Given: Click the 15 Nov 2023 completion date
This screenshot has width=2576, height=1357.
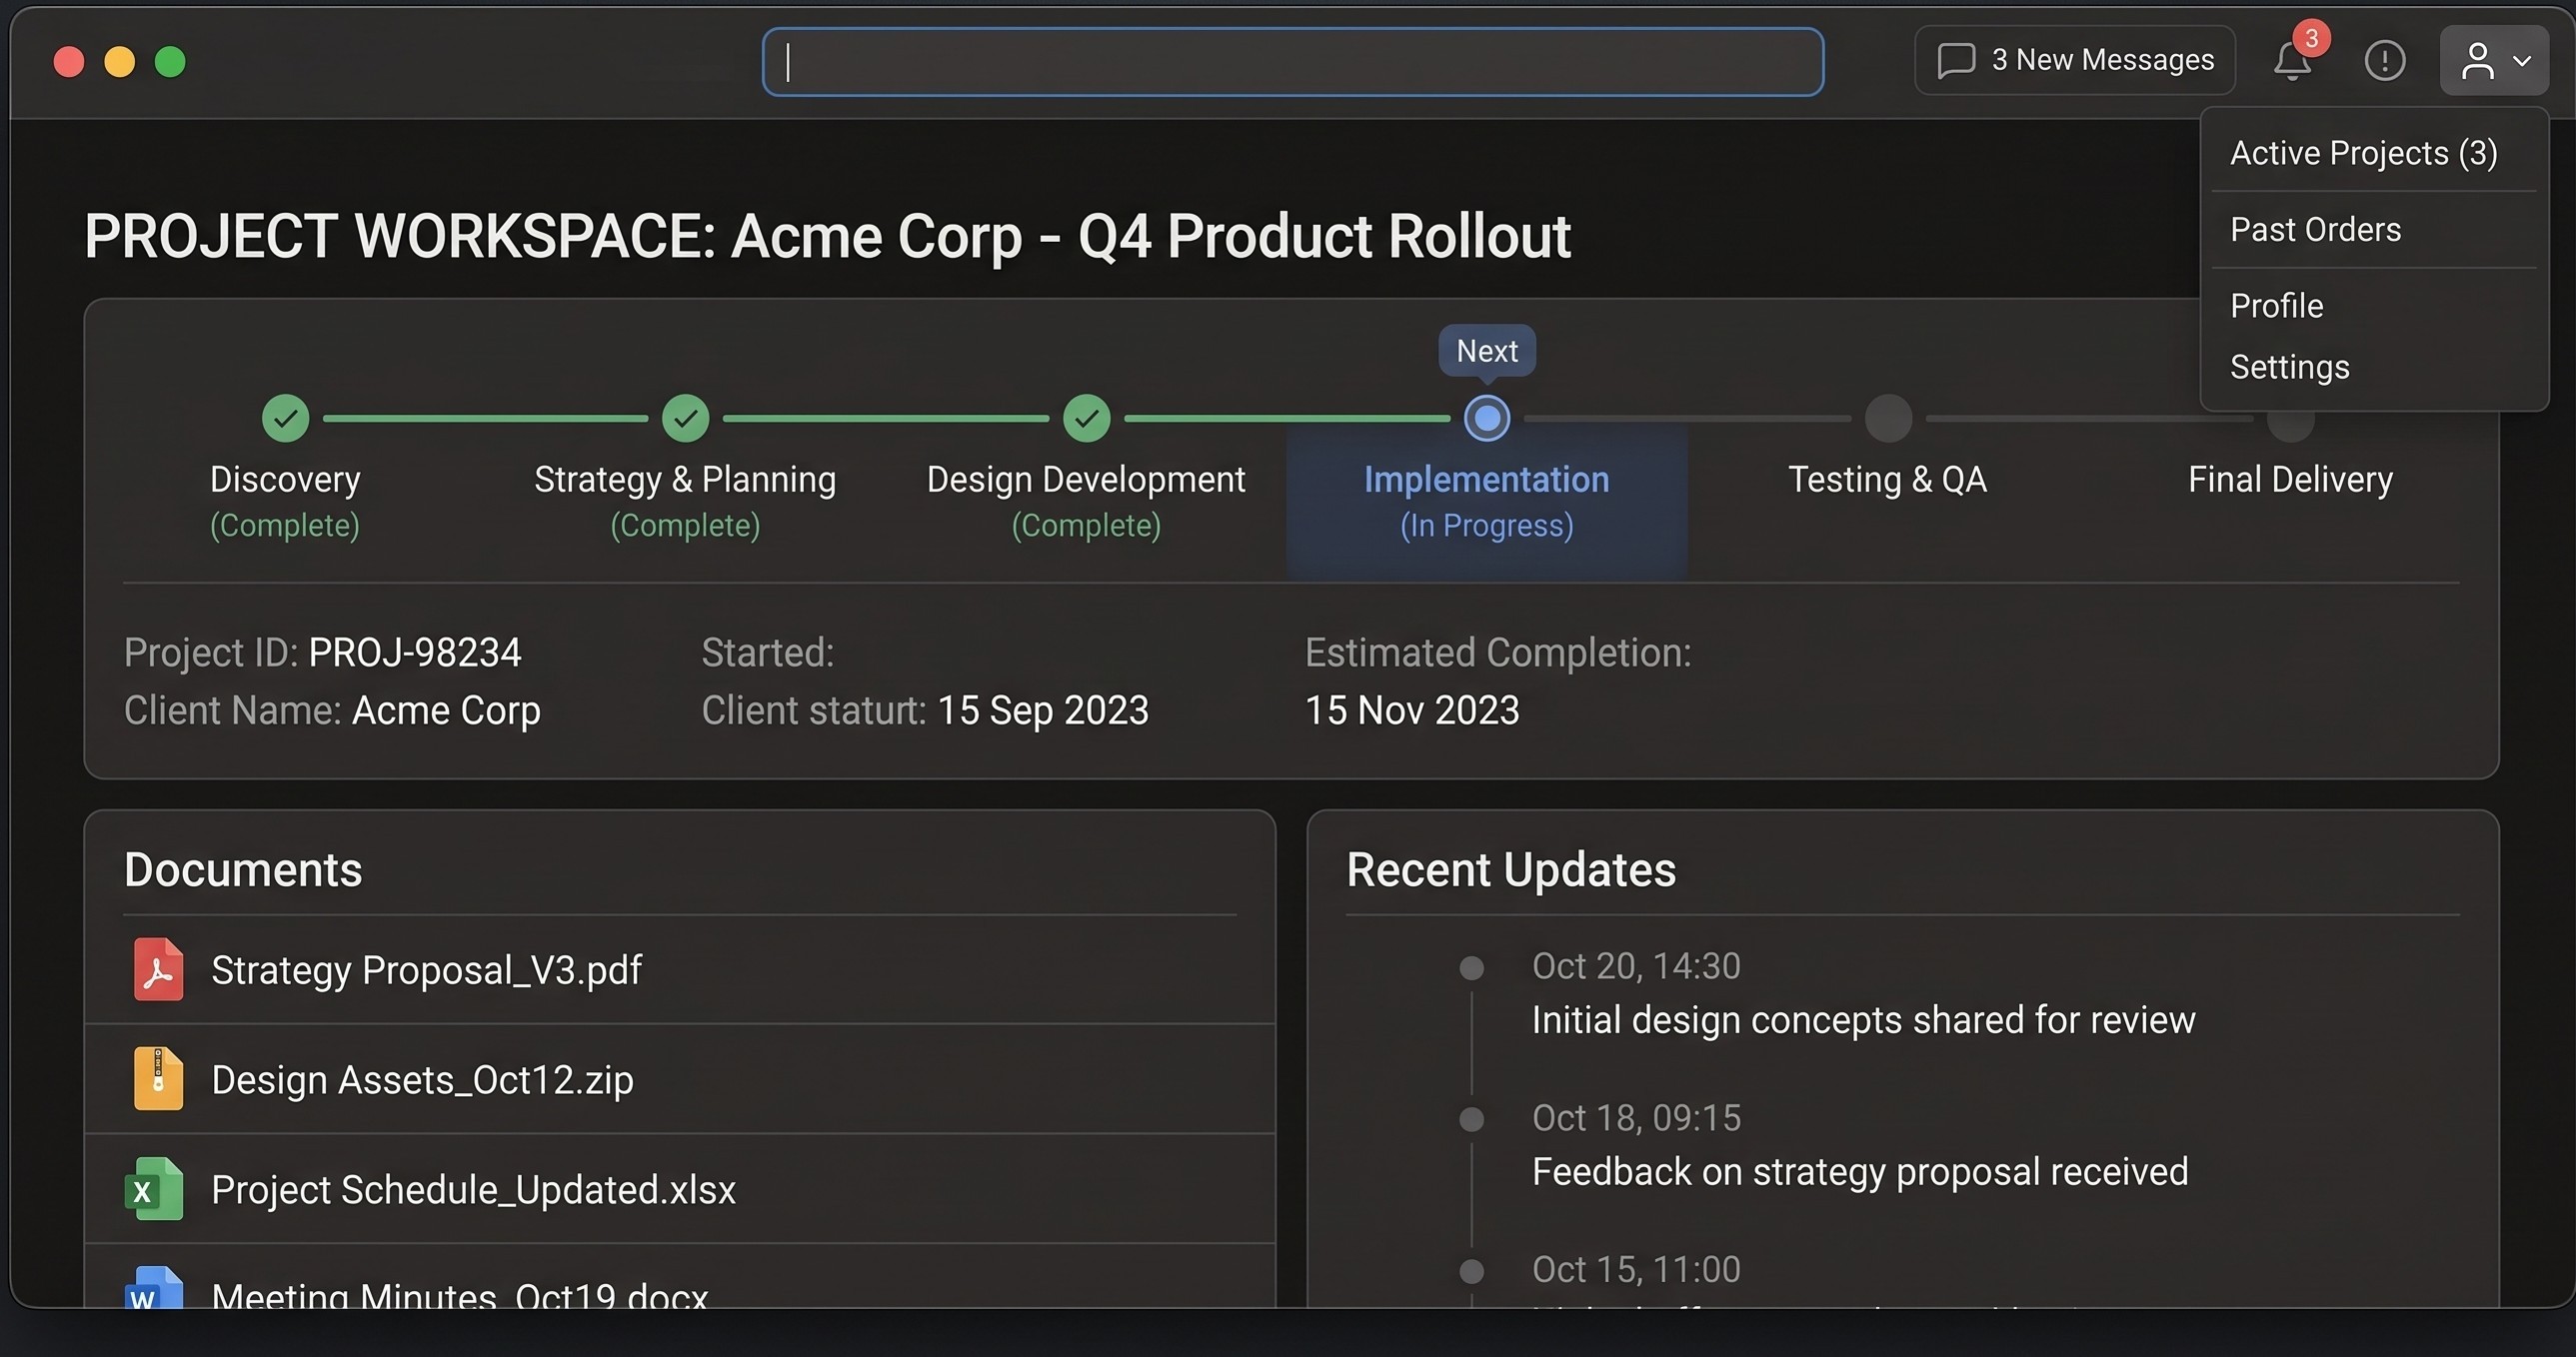Looking at the screenshot, I should [x=1412, y=711].
